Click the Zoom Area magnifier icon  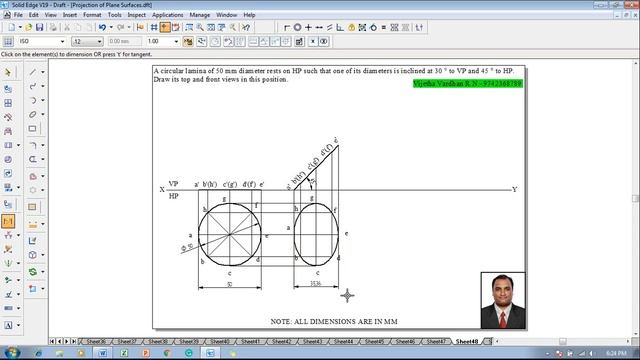click(x=189, y=27)
